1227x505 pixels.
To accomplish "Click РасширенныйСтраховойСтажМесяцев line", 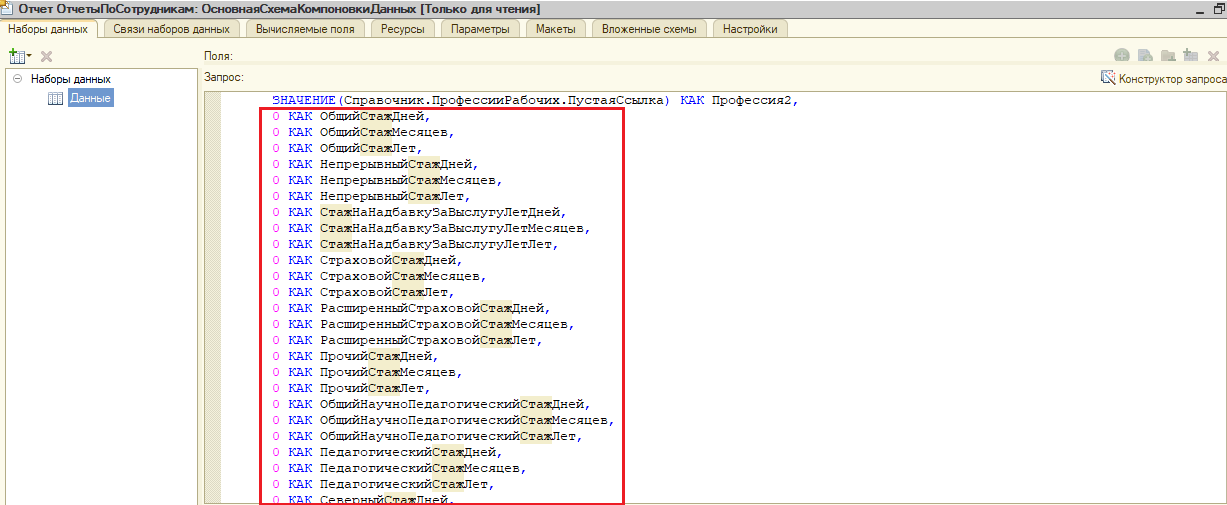I will (x=422, y=324).
